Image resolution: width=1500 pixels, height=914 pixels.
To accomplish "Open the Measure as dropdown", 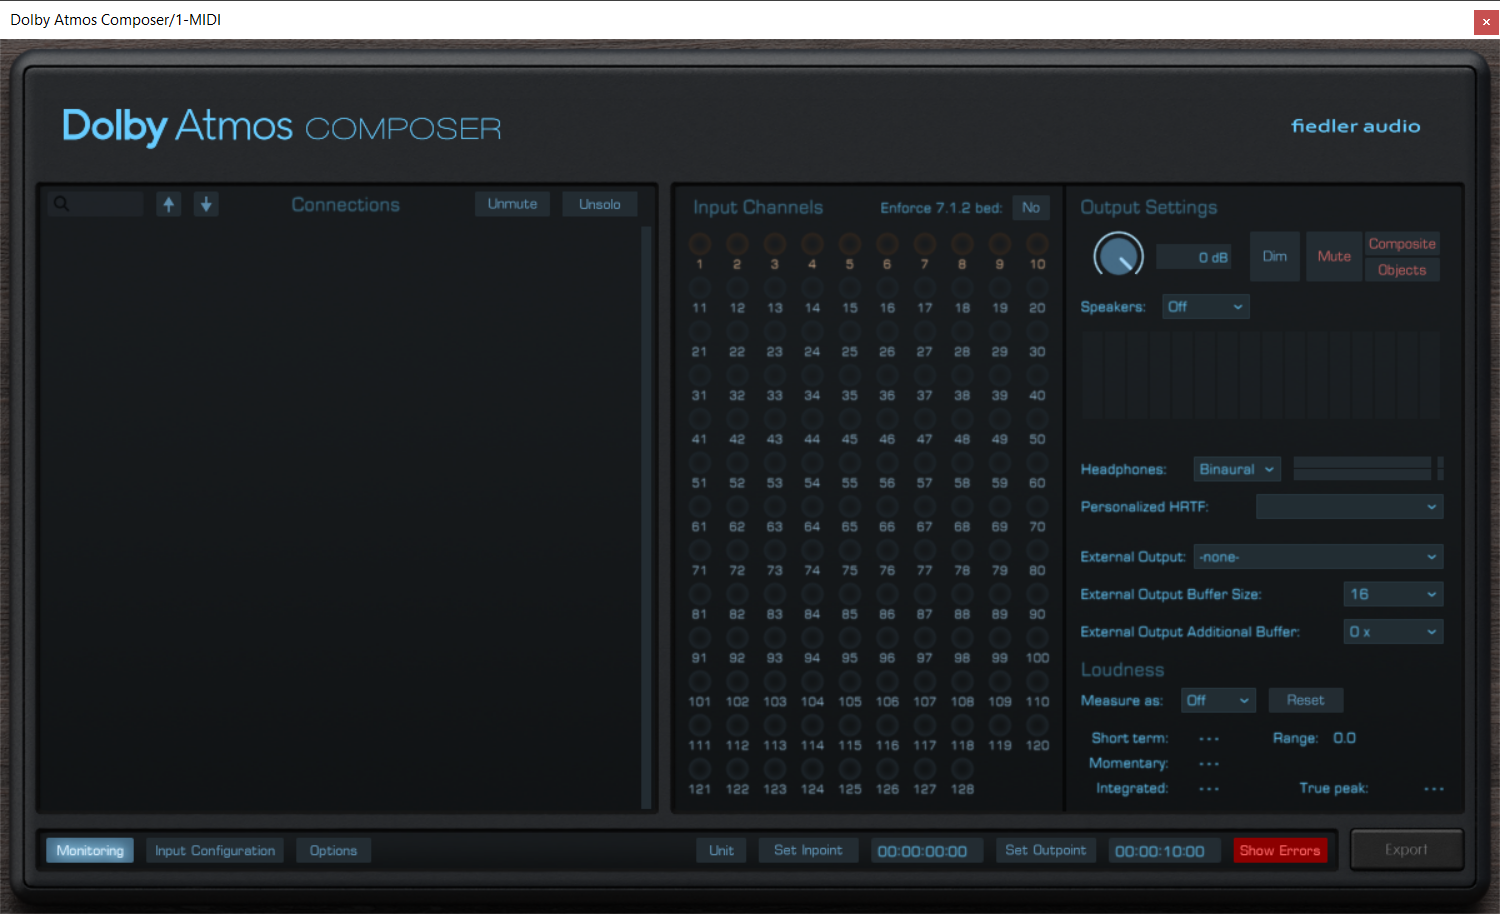I will pos(1218,700).
